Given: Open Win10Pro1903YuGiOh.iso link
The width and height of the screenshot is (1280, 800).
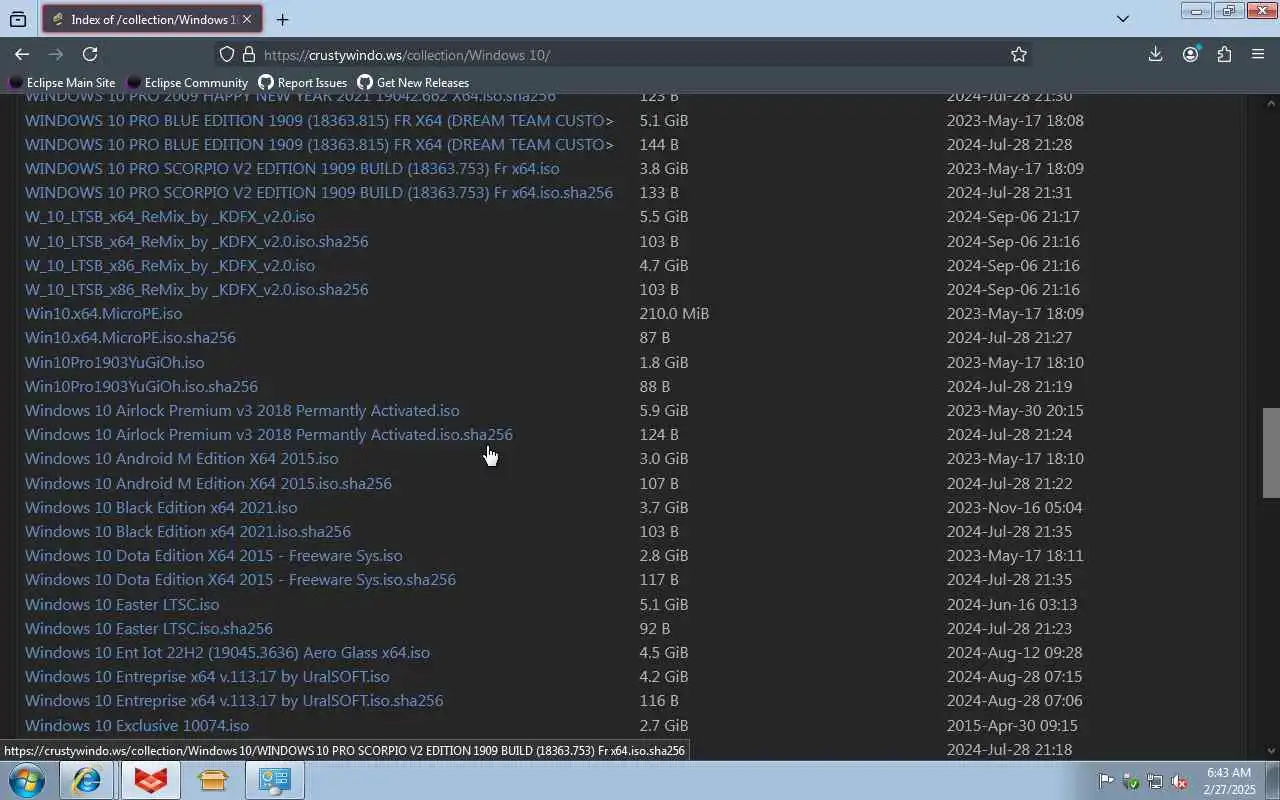Looking at the screenshot, I should [x=115, y=362].
